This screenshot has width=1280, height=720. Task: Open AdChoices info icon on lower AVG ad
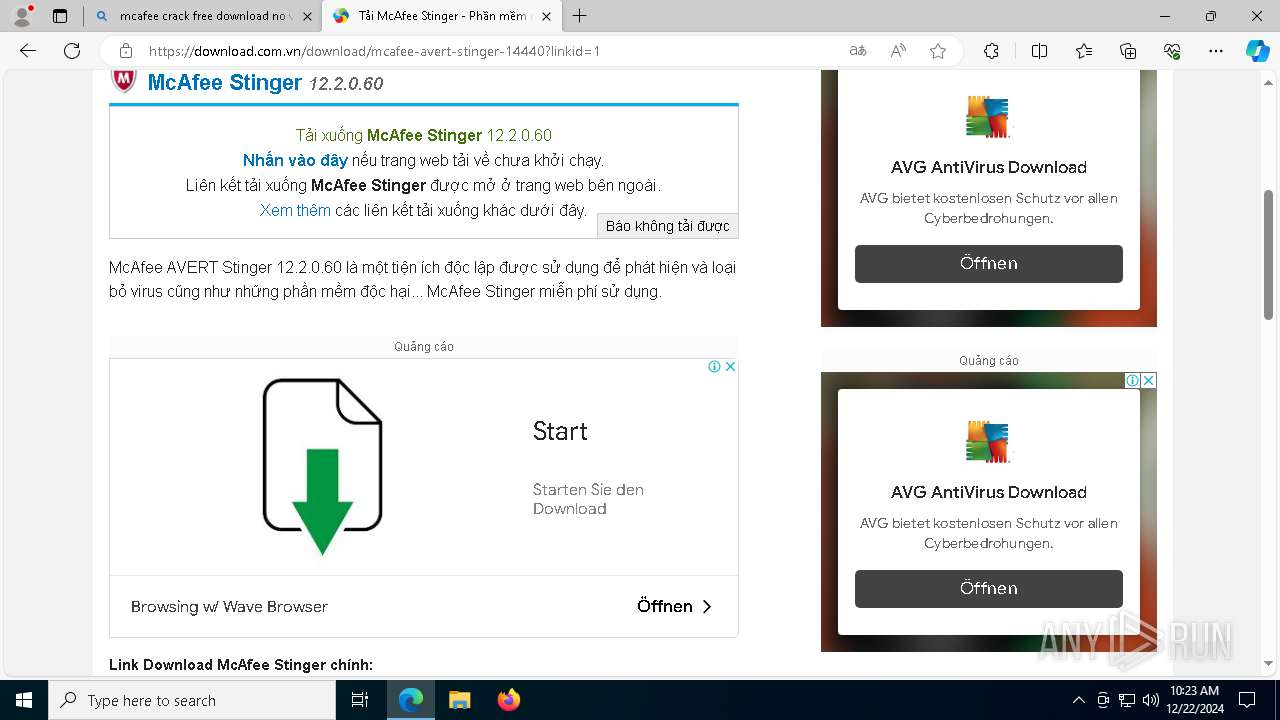[1132, 380]
